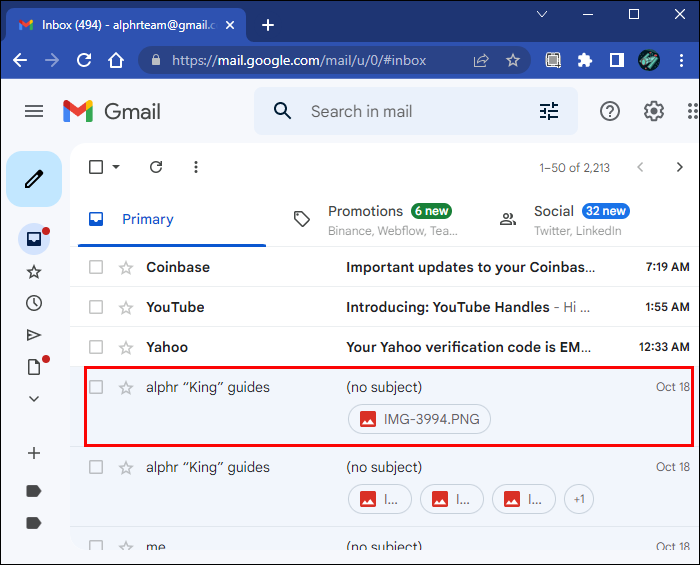Star the YouTube email
Screen dimensions: 700x565
(126, 307)
